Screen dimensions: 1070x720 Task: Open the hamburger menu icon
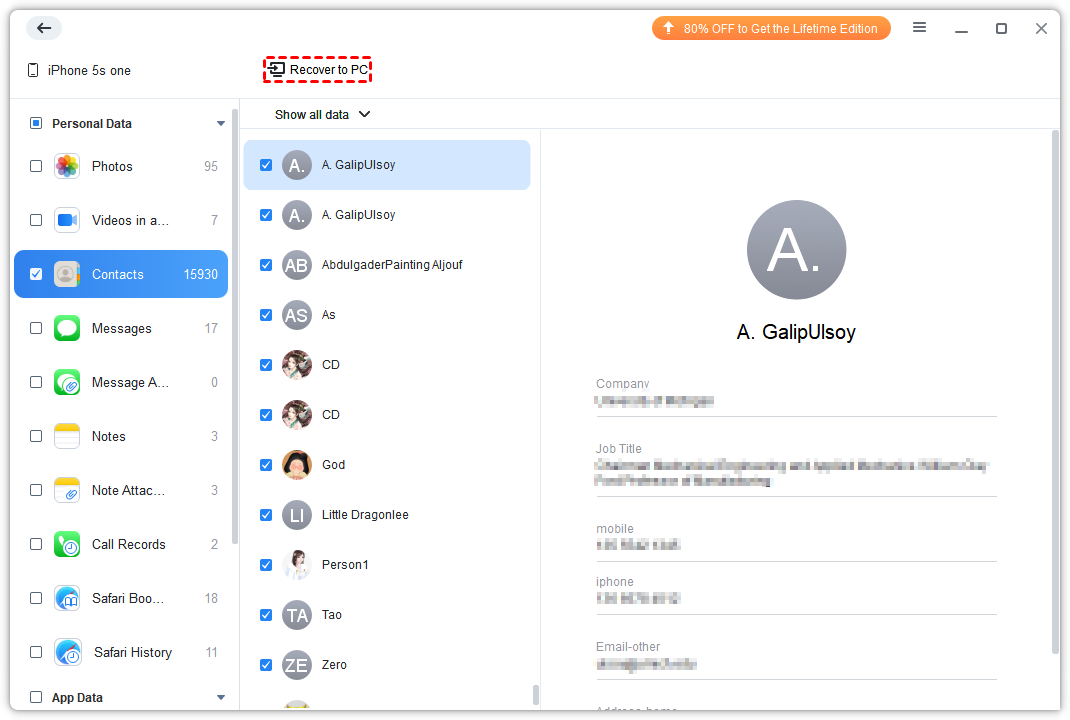click(x=919, y=28)
